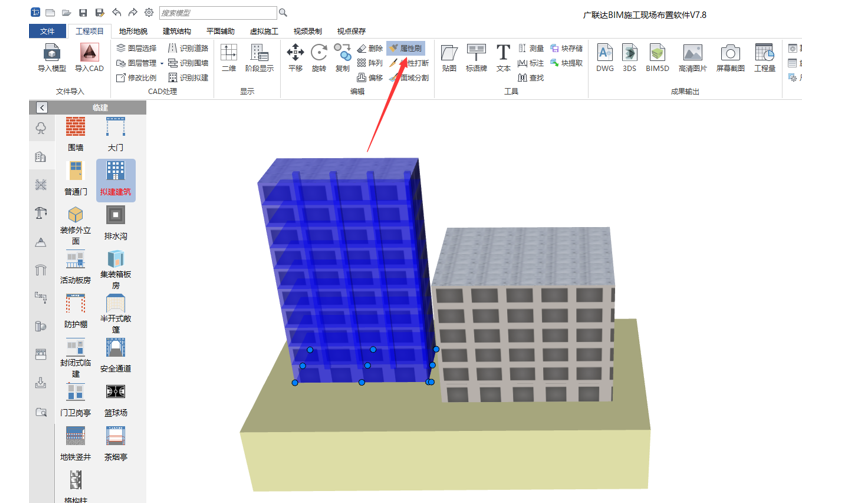Select the 活动板房 prefab house component
Image resolution: width=858 pixels, height=503 pixels.
[x=76, y=267]
